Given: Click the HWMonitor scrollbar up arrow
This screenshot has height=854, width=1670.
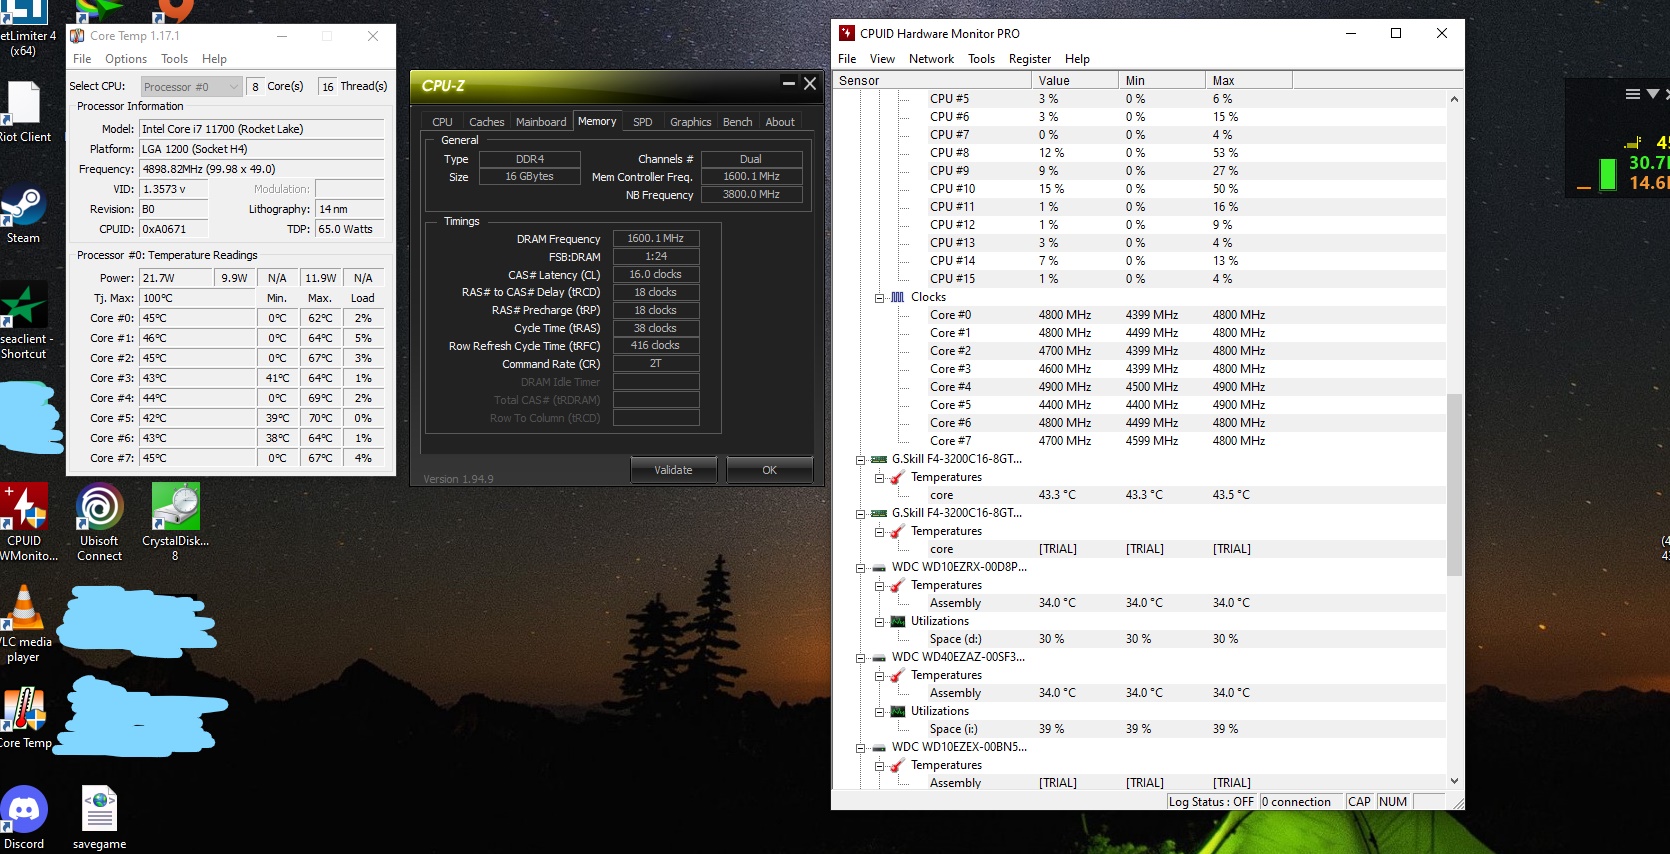Looking at the screenshot, I should 1454,99.
